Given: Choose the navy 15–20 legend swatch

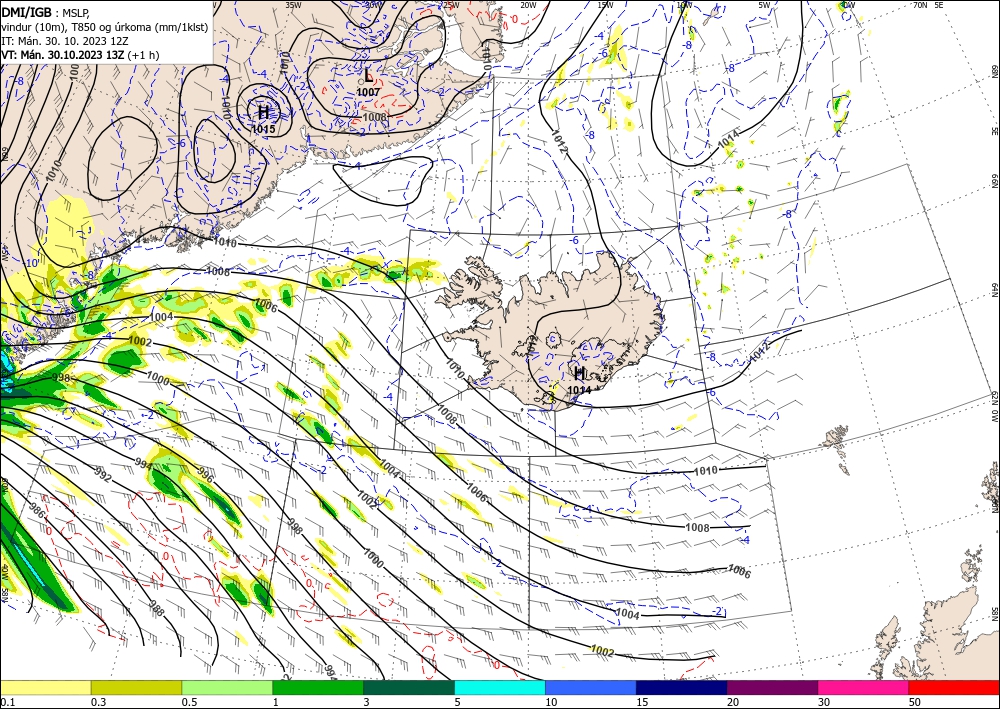Looking at the screenshot, I should click(x=682, y=687).
